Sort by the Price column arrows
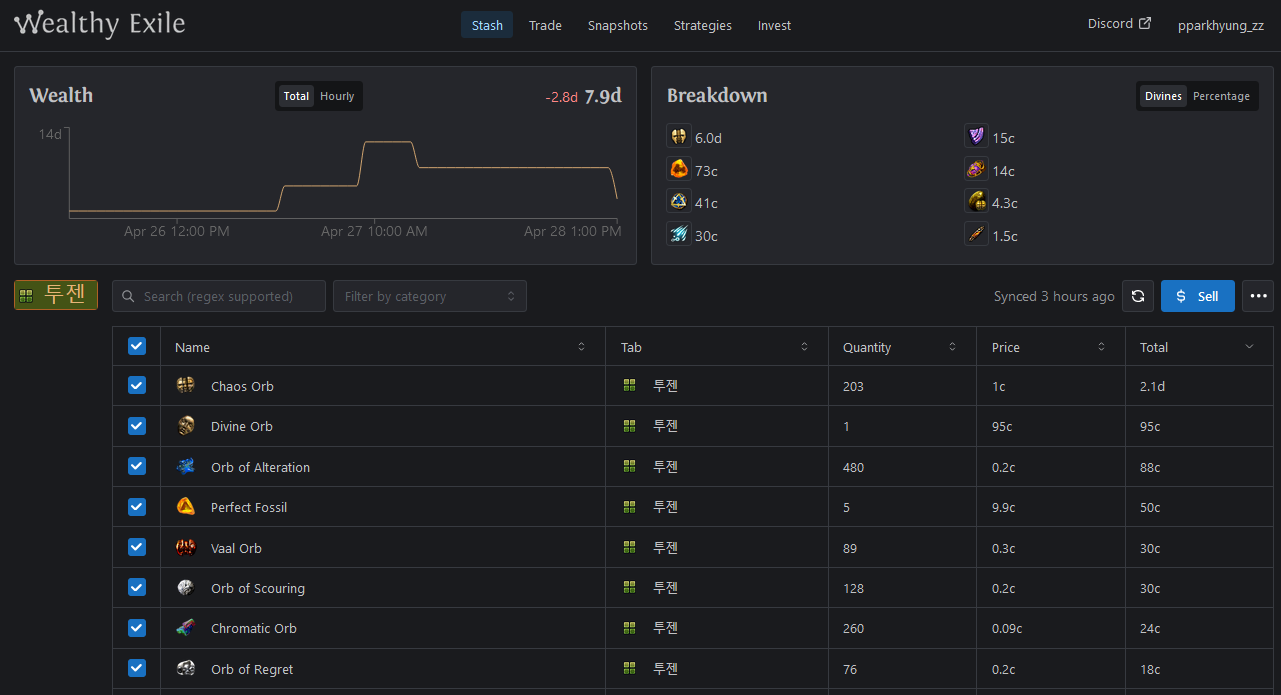 tap(1101, 347)
